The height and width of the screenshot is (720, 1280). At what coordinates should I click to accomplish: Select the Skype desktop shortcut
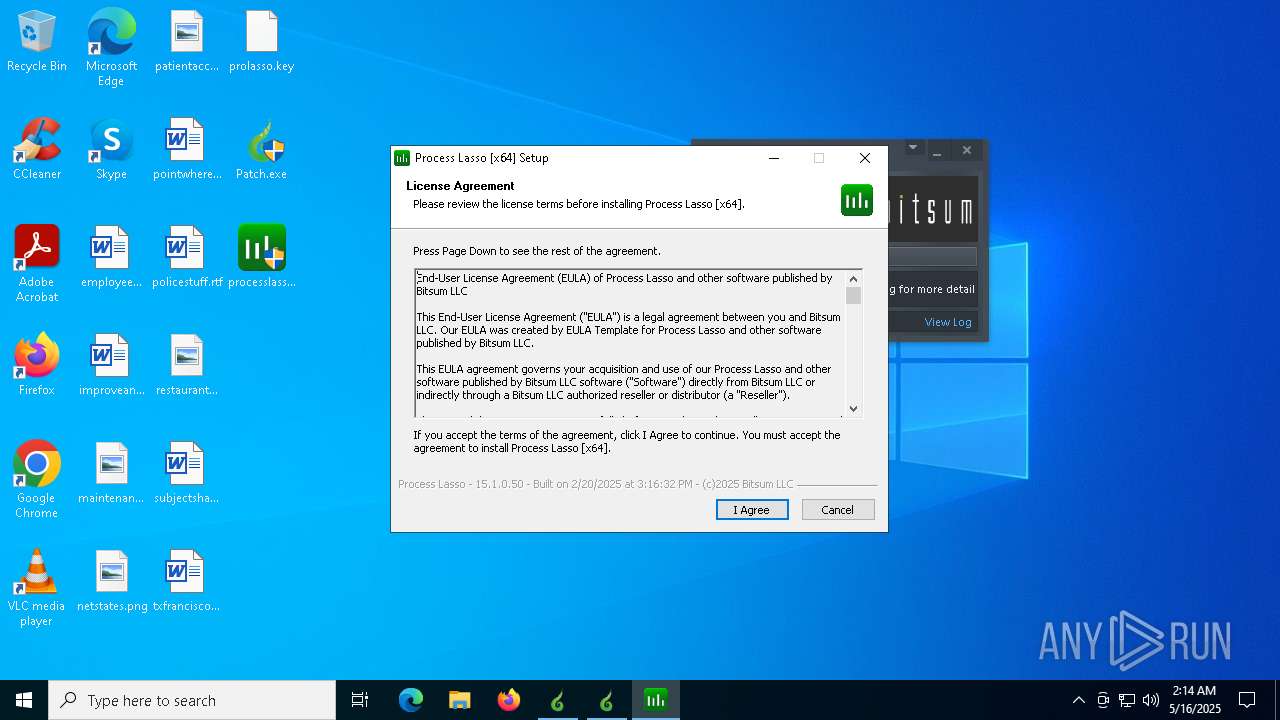pyautogui.click(x=111, y=150)
